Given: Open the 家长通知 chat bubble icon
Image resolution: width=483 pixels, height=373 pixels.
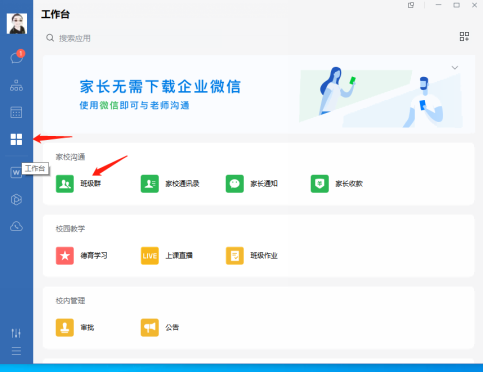Looking at the screenshot, I should click(235, 184).
